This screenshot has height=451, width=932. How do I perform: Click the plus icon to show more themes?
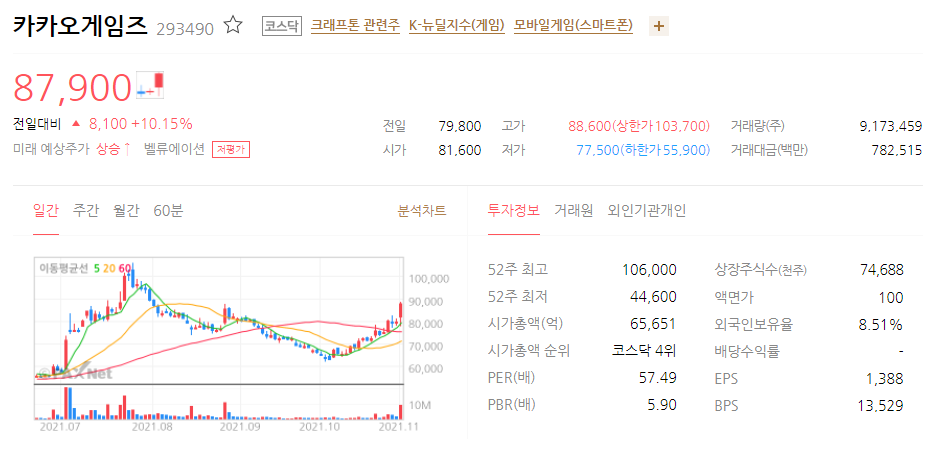click(659, 26)
